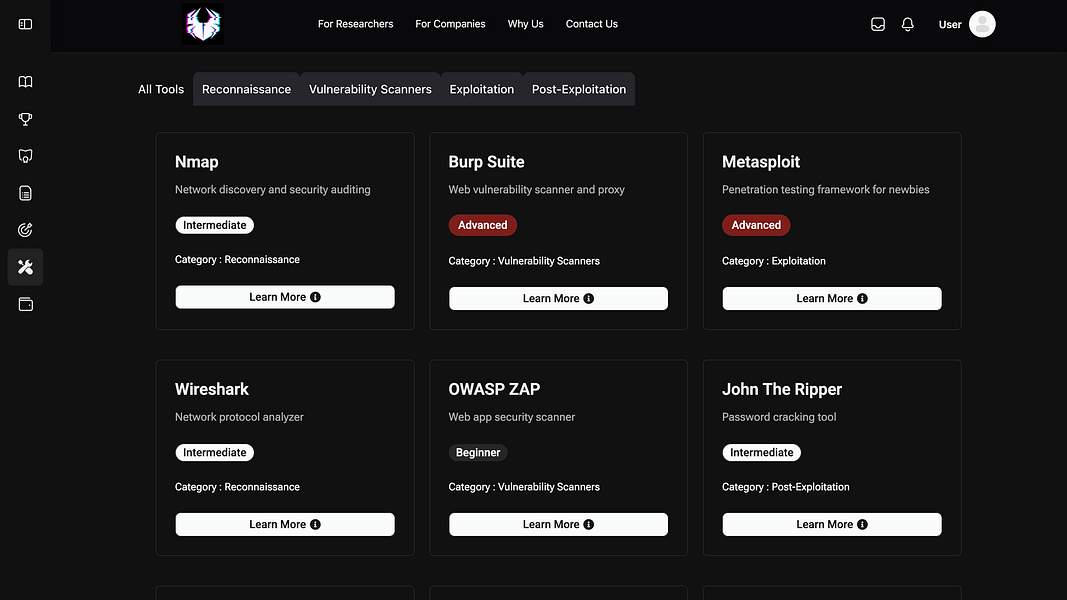Image resolution: width=1067 pixels, height=600 pixels.
Task: Click 'Password cracking tool' description
Action: [x=779, y=417]
